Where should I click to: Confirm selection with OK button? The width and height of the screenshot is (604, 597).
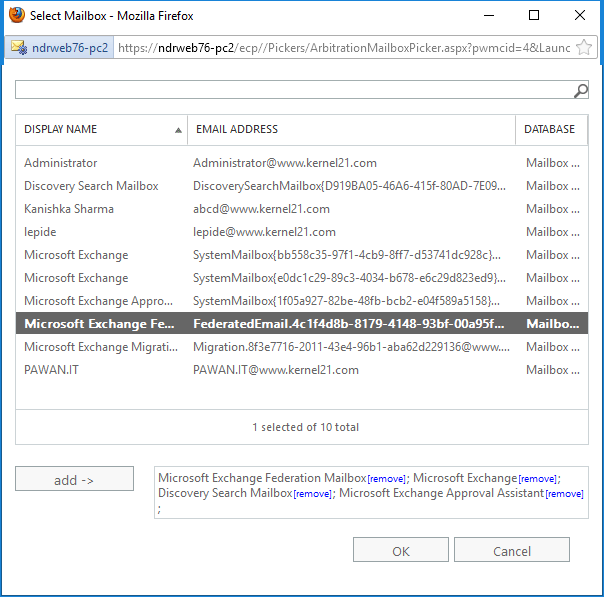click(401, 550)
